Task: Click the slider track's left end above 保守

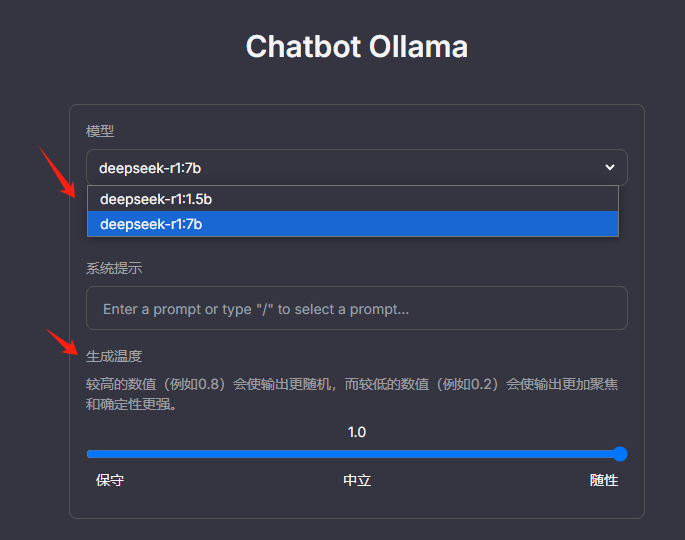Action: (x=92, y=454)
